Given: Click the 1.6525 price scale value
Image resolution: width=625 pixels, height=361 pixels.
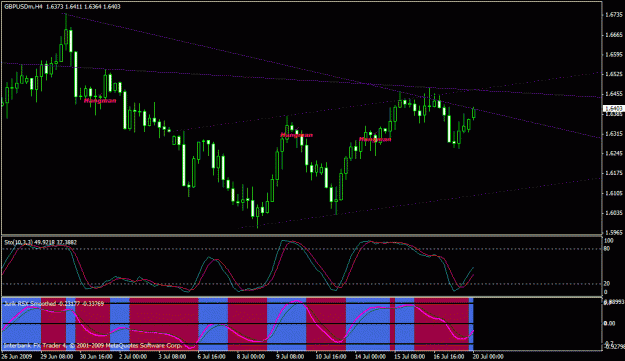Looking at the screenshot, I should (614, 75).
